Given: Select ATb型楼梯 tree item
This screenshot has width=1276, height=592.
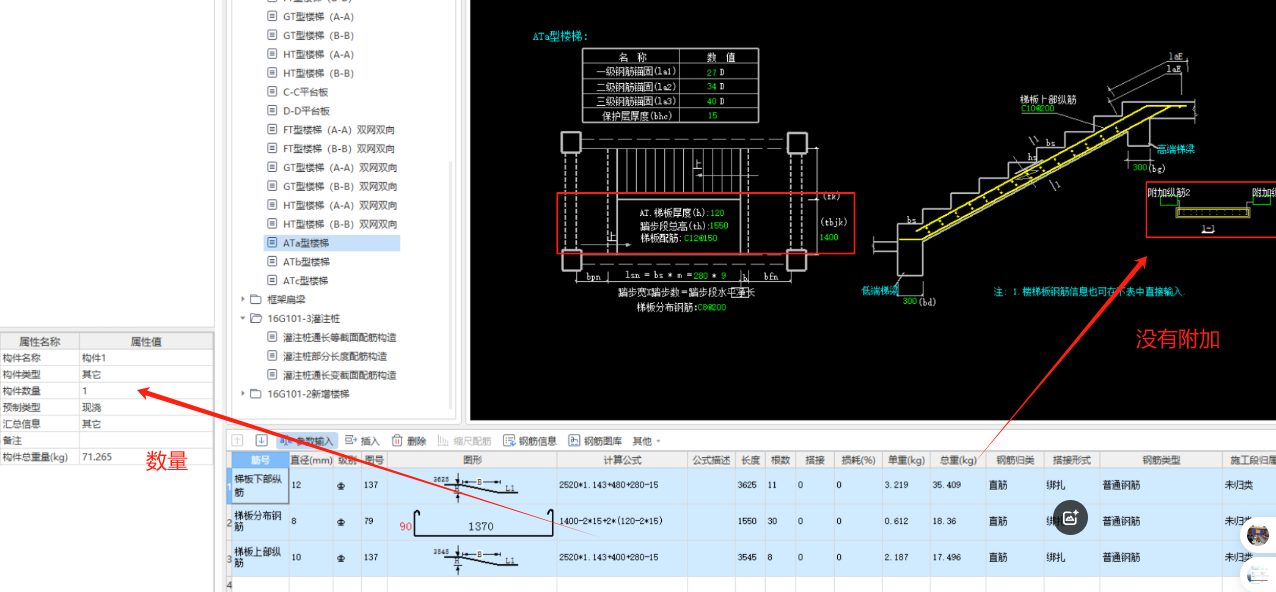Looking at the screenshot, I should [x=306, y=262].
